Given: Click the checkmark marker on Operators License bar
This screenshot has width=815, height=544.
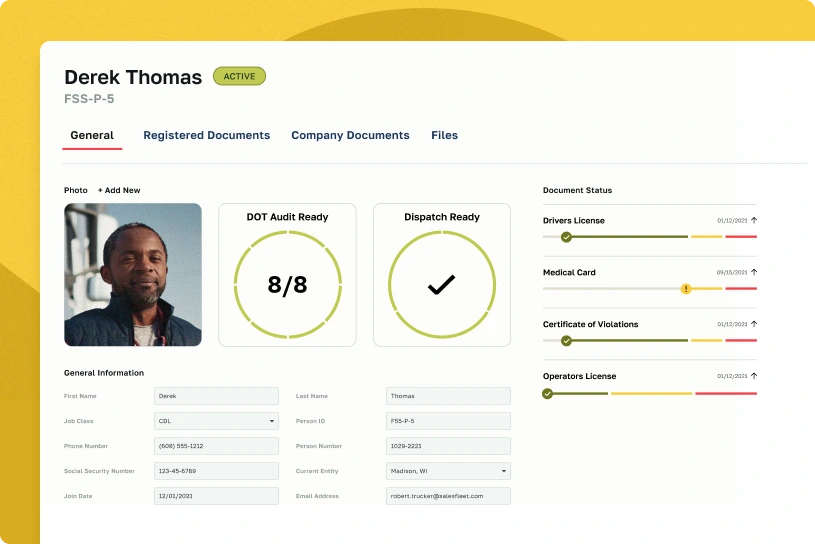Looking at the screenshot, I should [547, 393].
